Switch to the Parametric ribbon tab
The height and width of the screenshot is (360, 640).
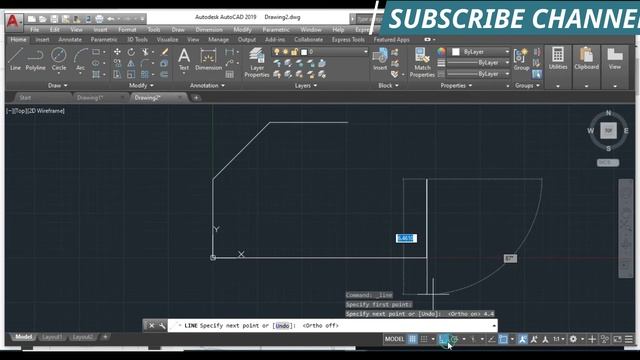click(104, 40)
